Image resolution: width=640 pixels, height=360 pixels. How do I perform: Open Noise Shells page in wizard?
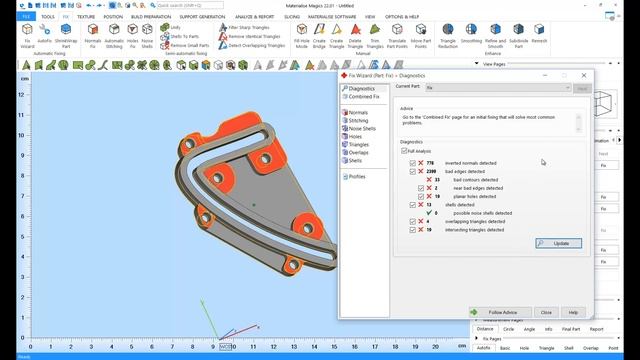point(359,129)
